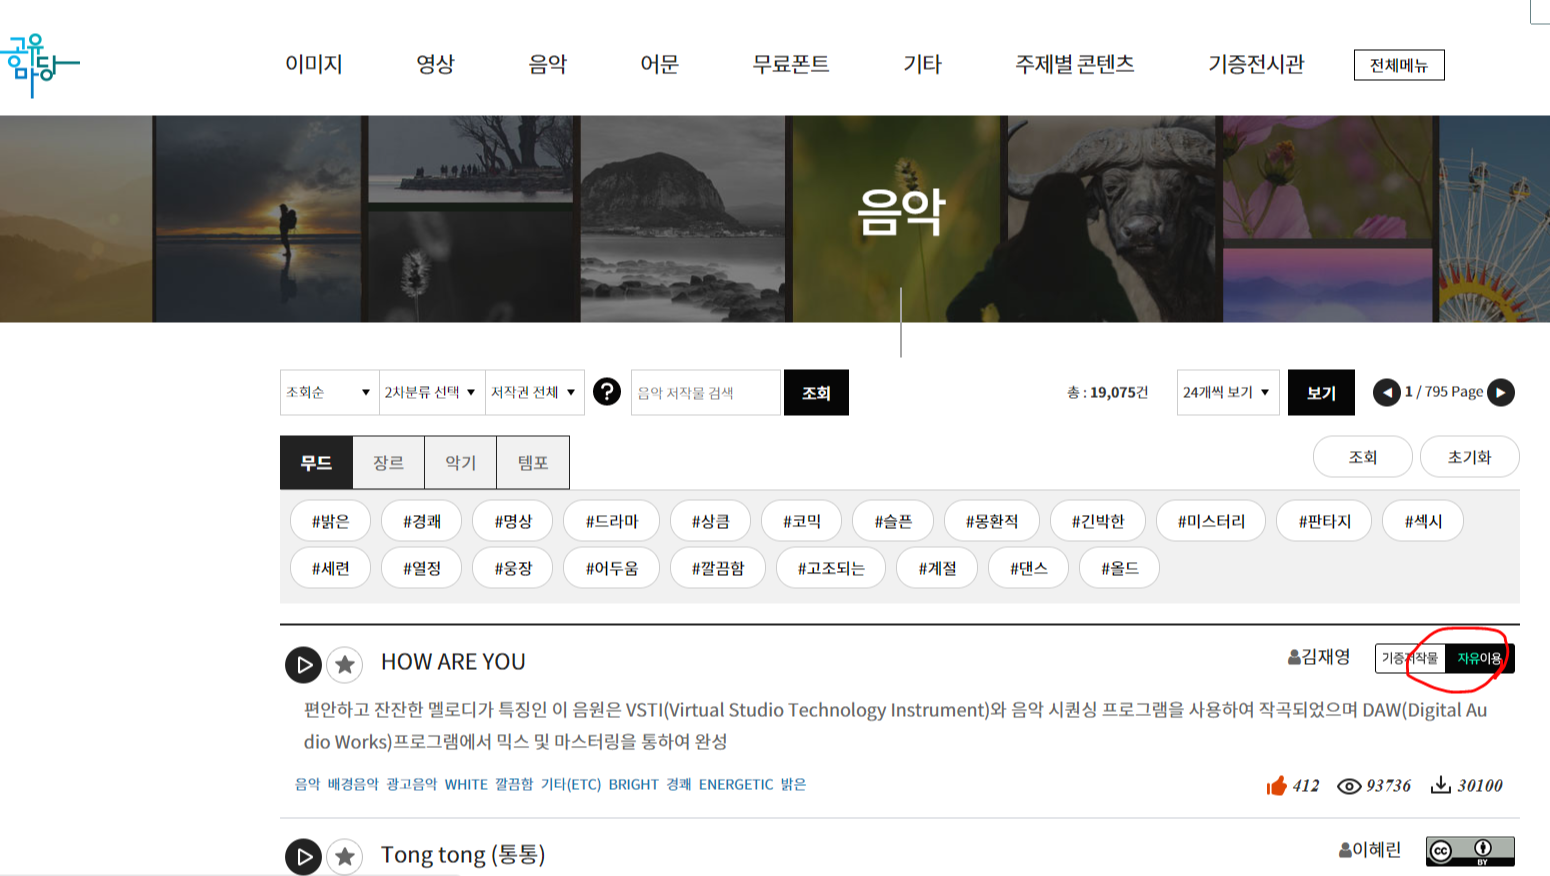The image size is (1550, 876).
Task: Toggle the #상큼 mood tag
Action: (710, 521)
